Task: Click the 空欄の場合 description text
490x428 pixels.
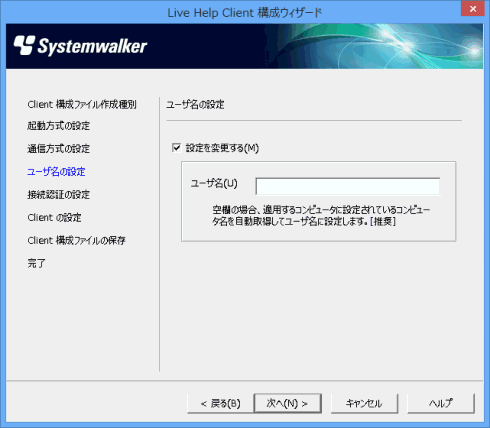Action: [321, 215]
